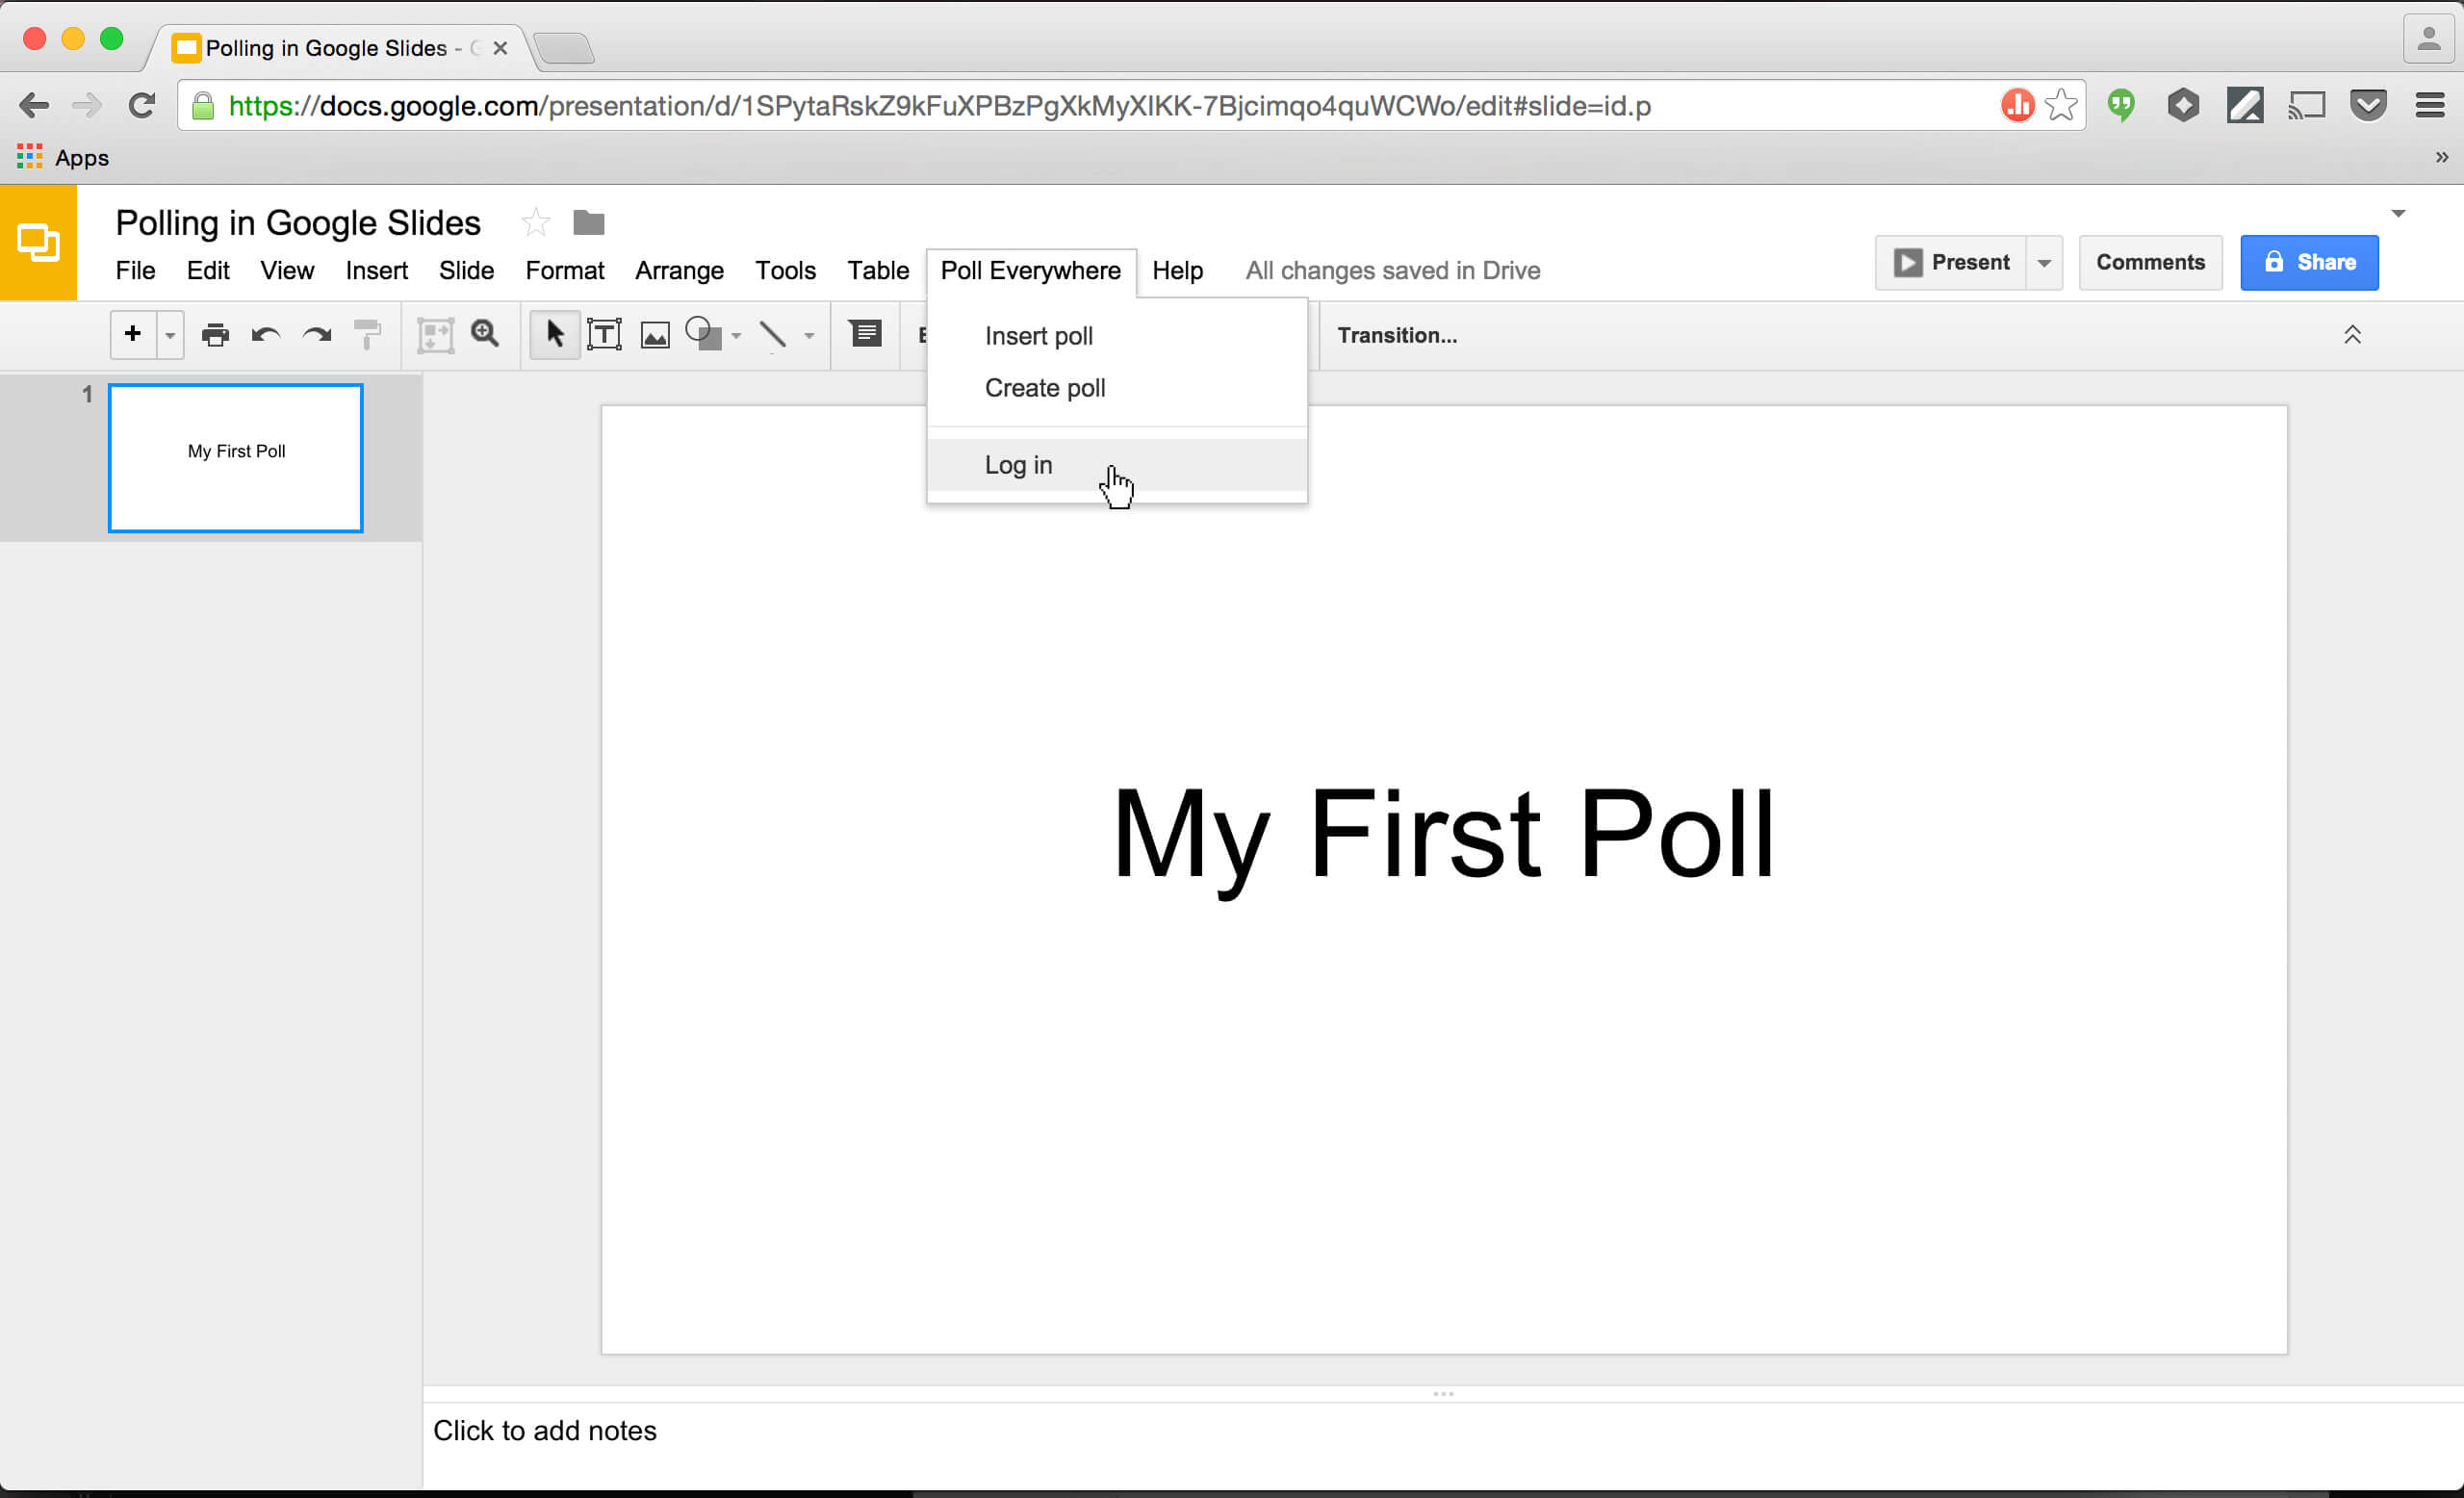
Task: Select the Comments button toggle
Action: click(2151, 262)
